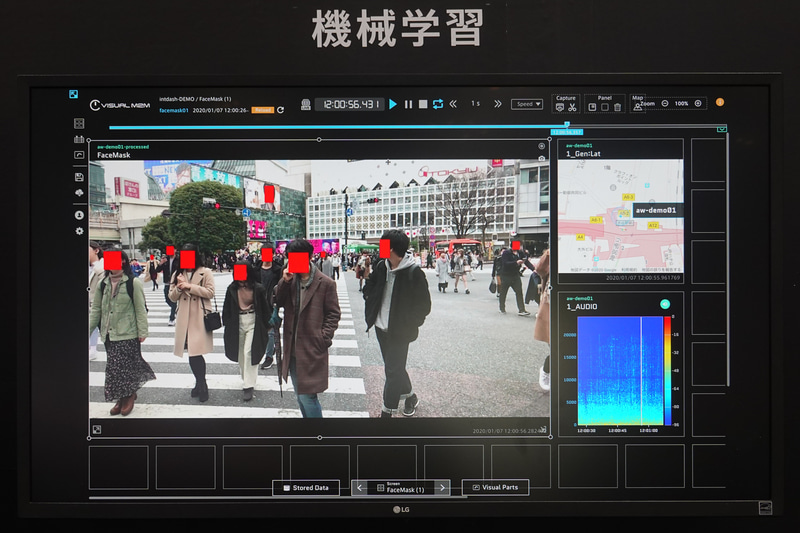800x533 pixels.
Task: Open the orange info notification icon
Action: 720,103
